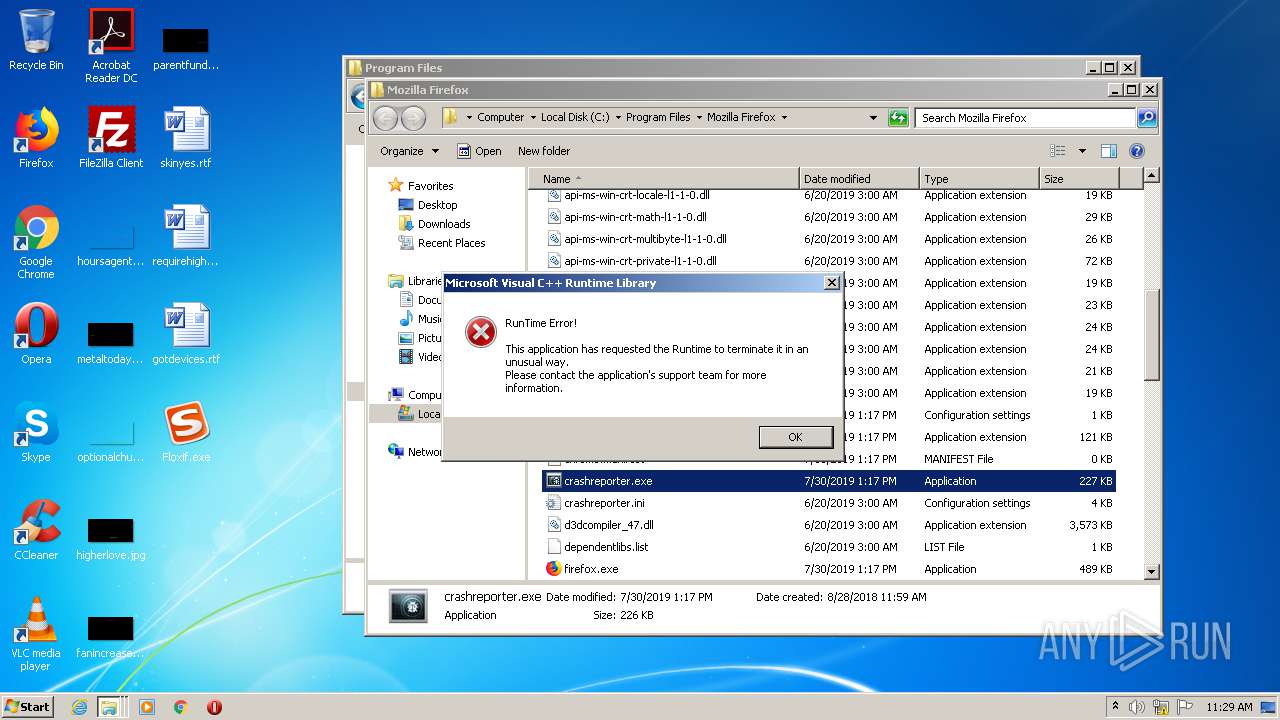Focus the Search Mozilla Firefox field

[x=1026, y=118]
